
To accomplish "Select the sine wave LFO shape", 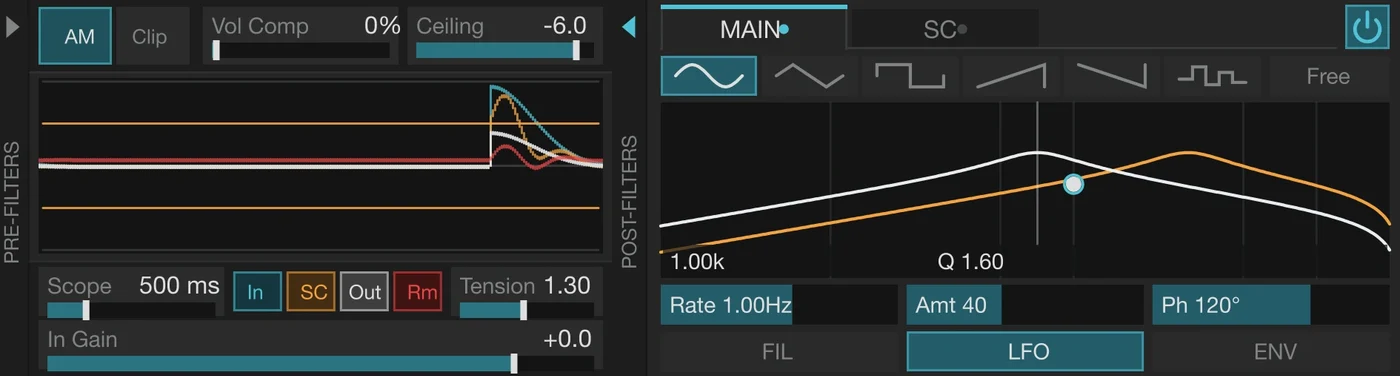I will [708, 76].
